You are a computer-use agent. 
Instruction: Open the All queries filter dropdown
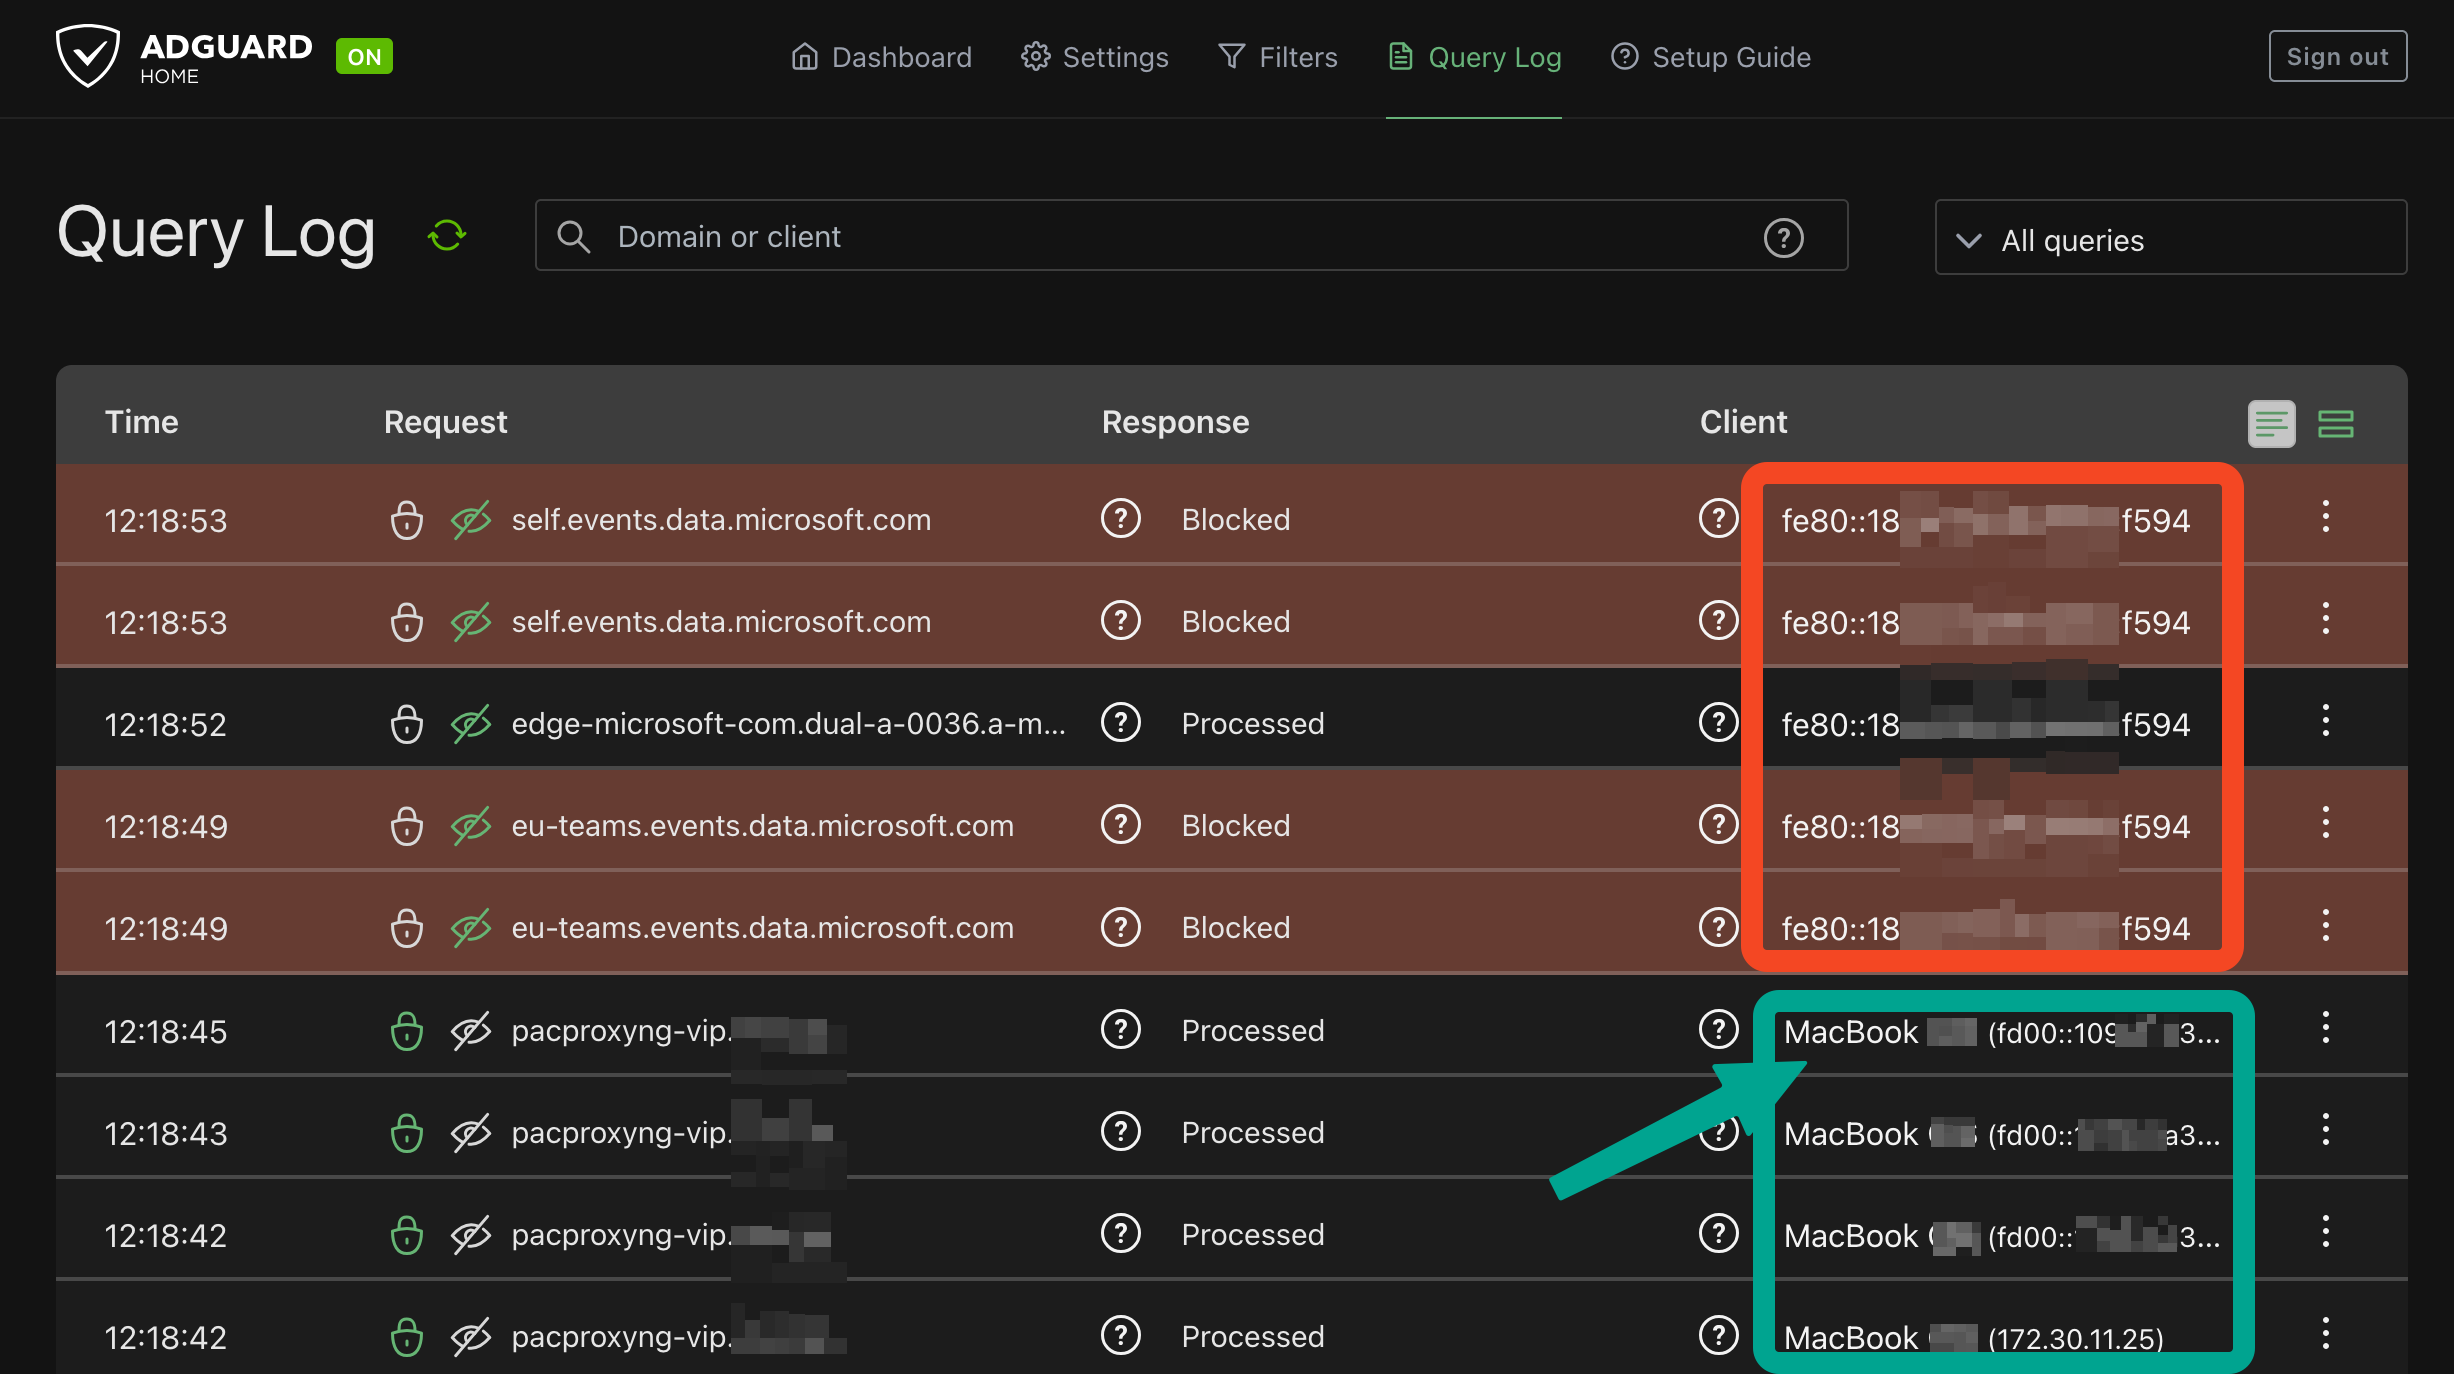(2170, 240)
